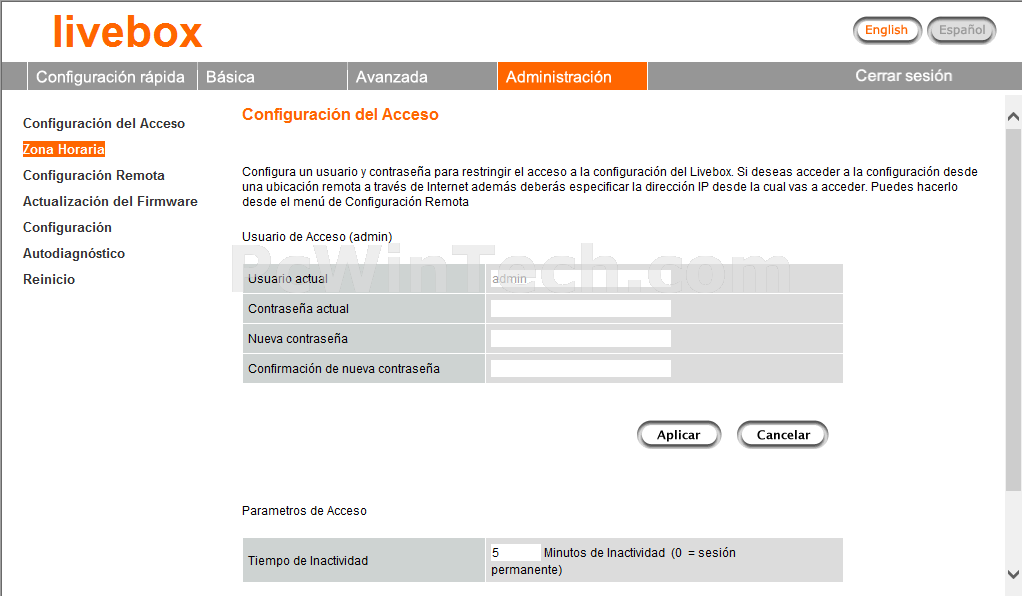The image size is (1022, 596).
Task: Open the Reinicio sidebar link
Action: click(49, 279)
